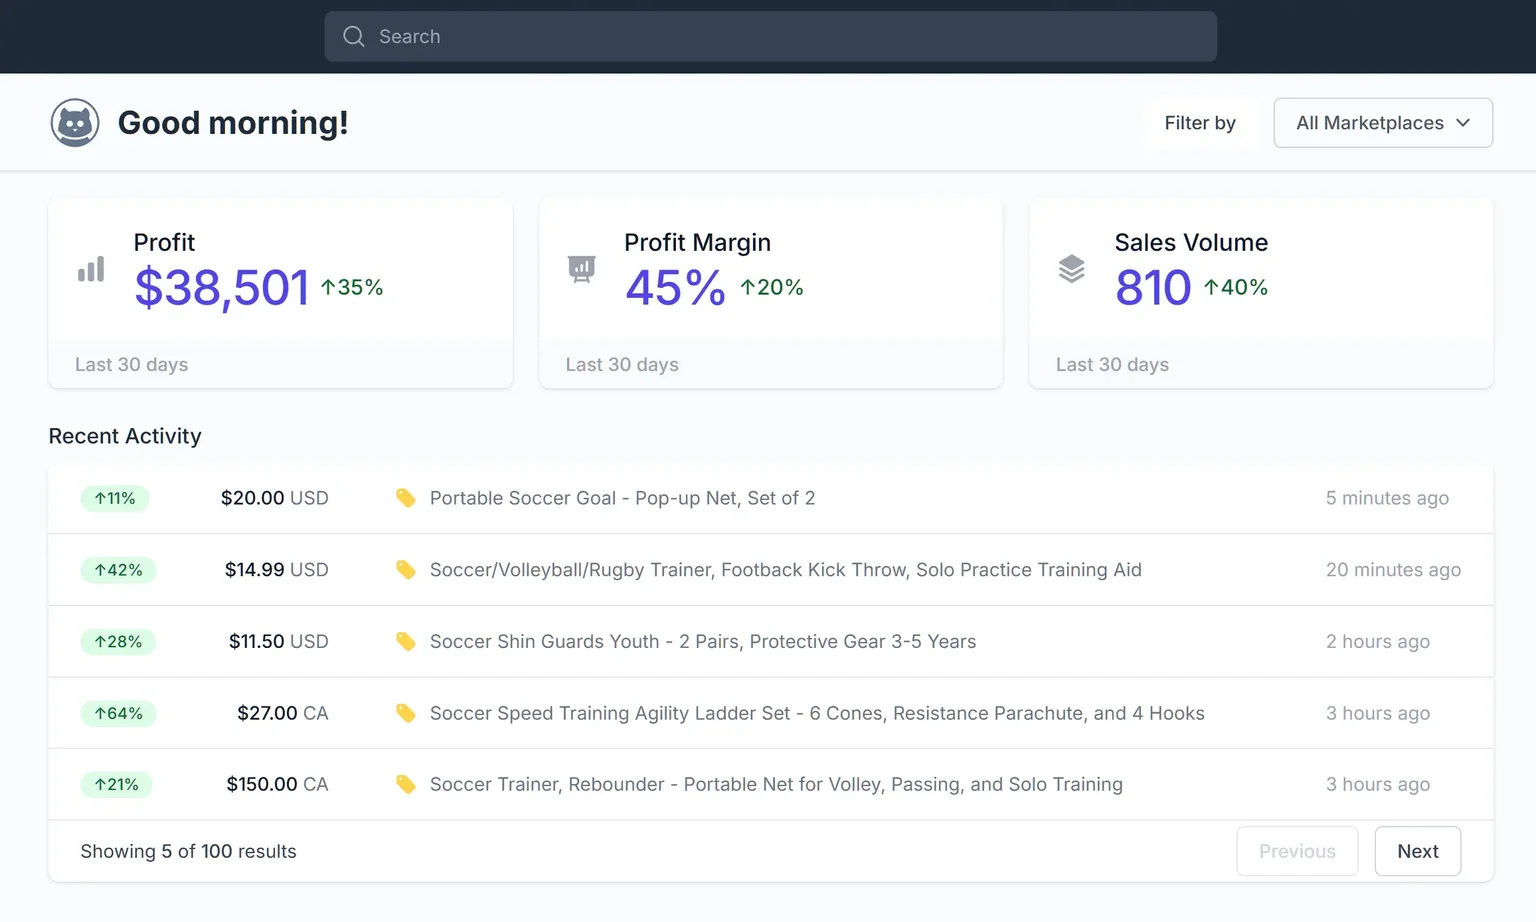Click the $38,501 profit value
1536x922 pixels.
pyautogui.click(x=221, y=288)
